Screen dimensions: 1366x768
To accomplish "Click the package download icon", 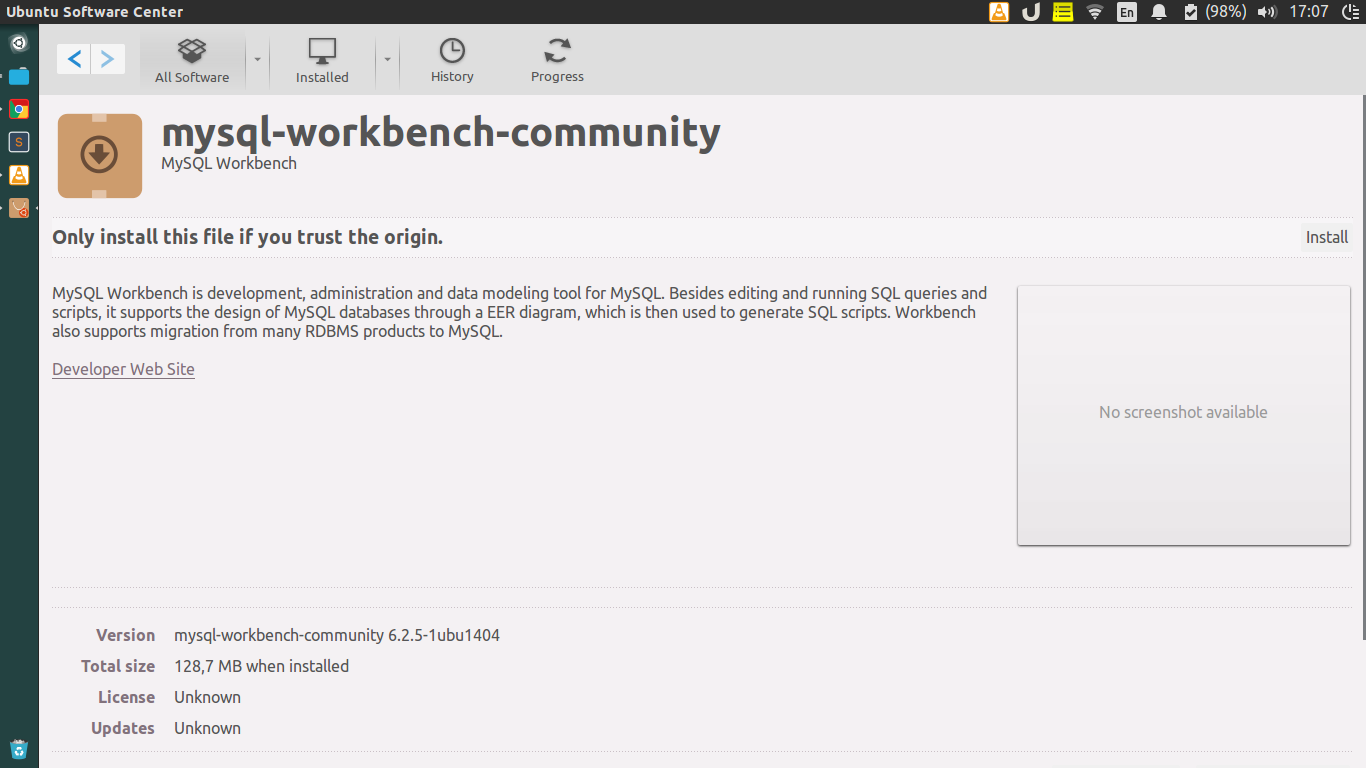I will pos(100,156).
